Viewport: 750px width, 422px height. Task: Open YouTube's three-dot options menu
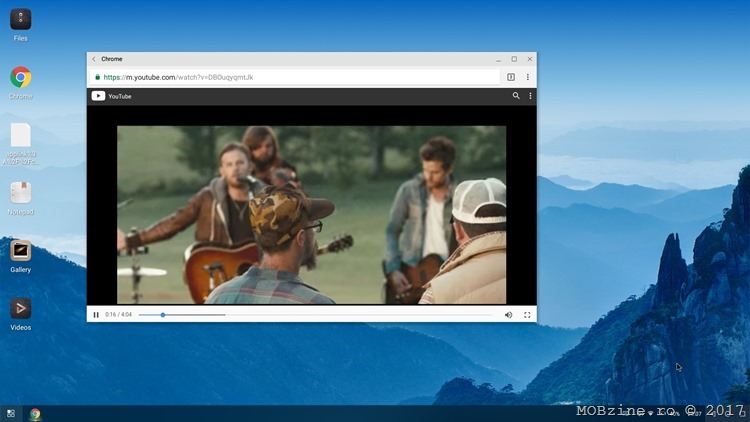tap(530, 96)
